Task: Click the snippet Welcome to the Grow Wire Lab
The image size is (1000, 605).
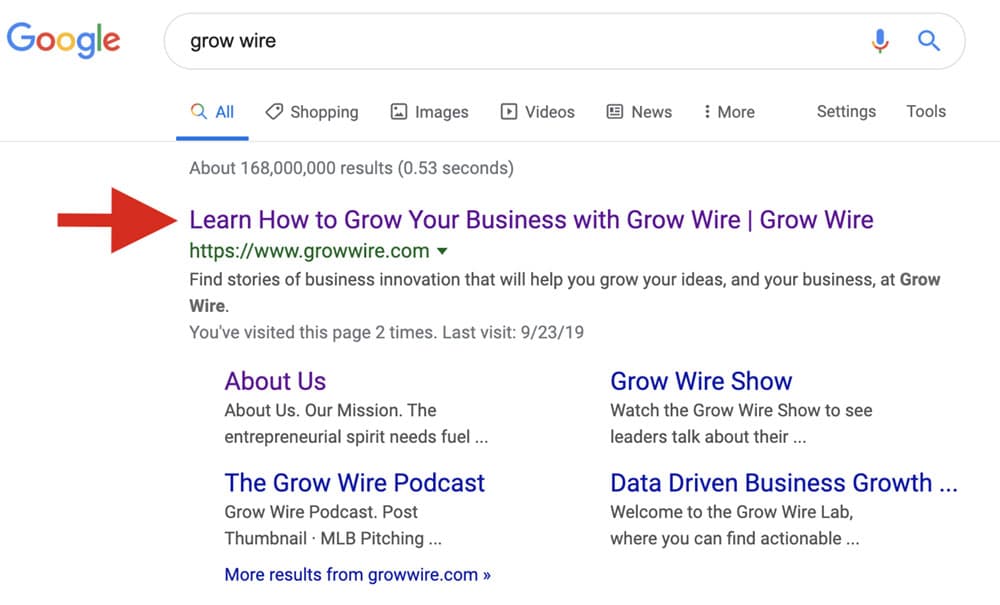Action: pyautogui.click(x=735, y=525)
